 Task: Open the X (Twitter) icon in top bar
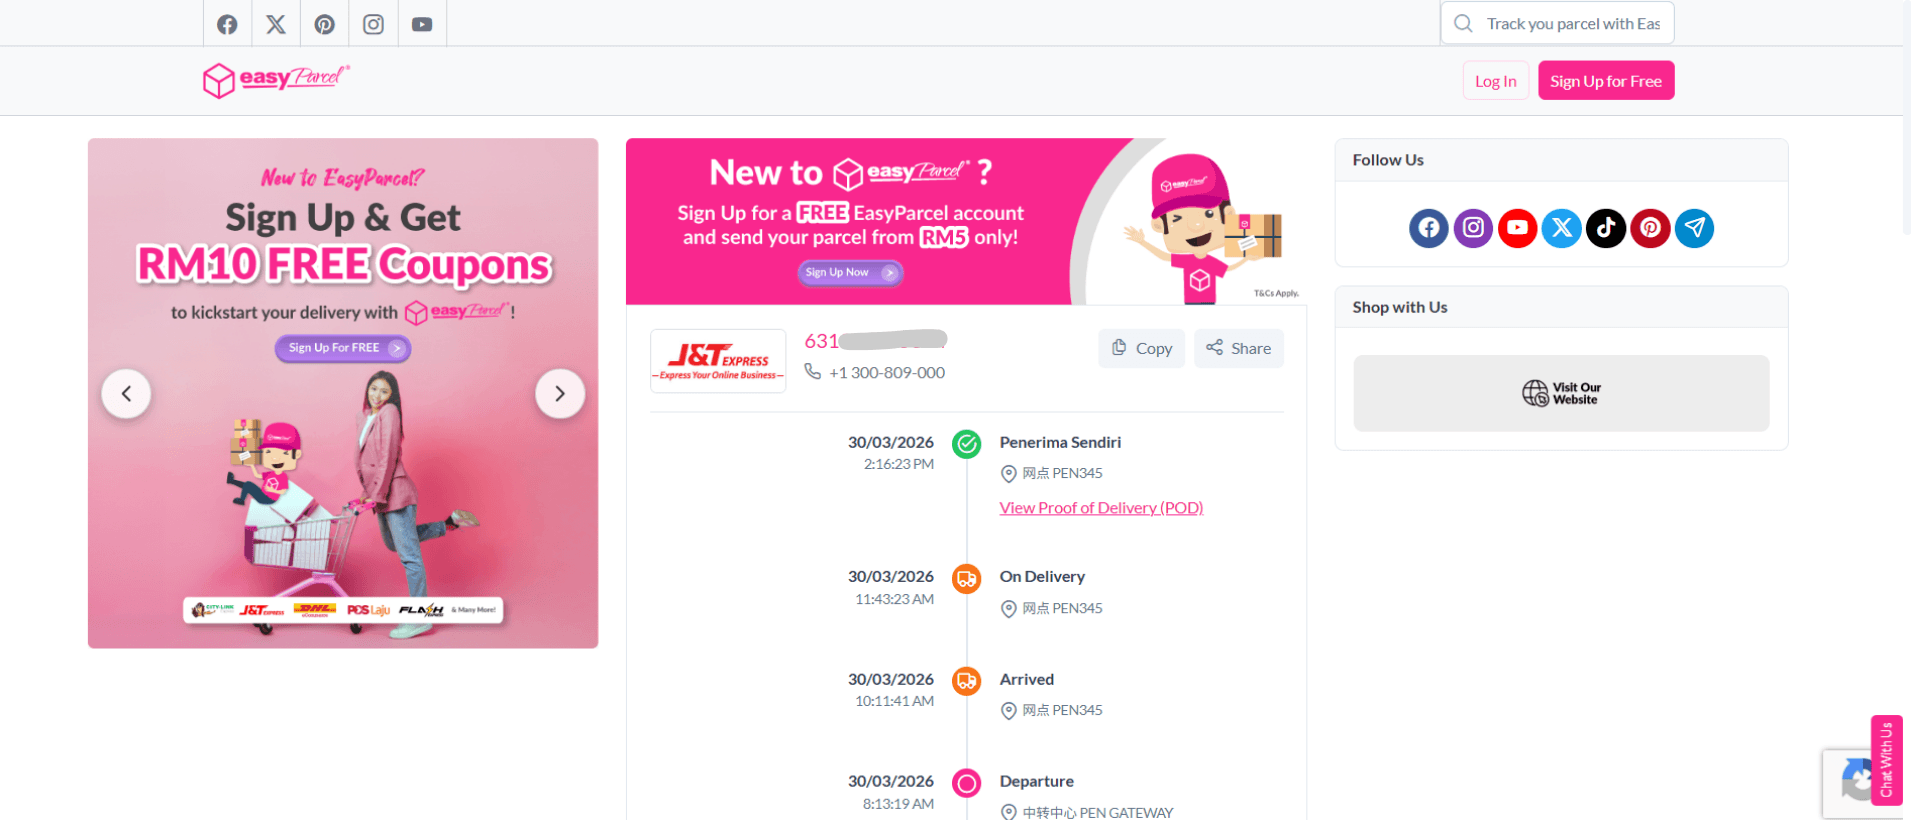(x=276, y=24)
